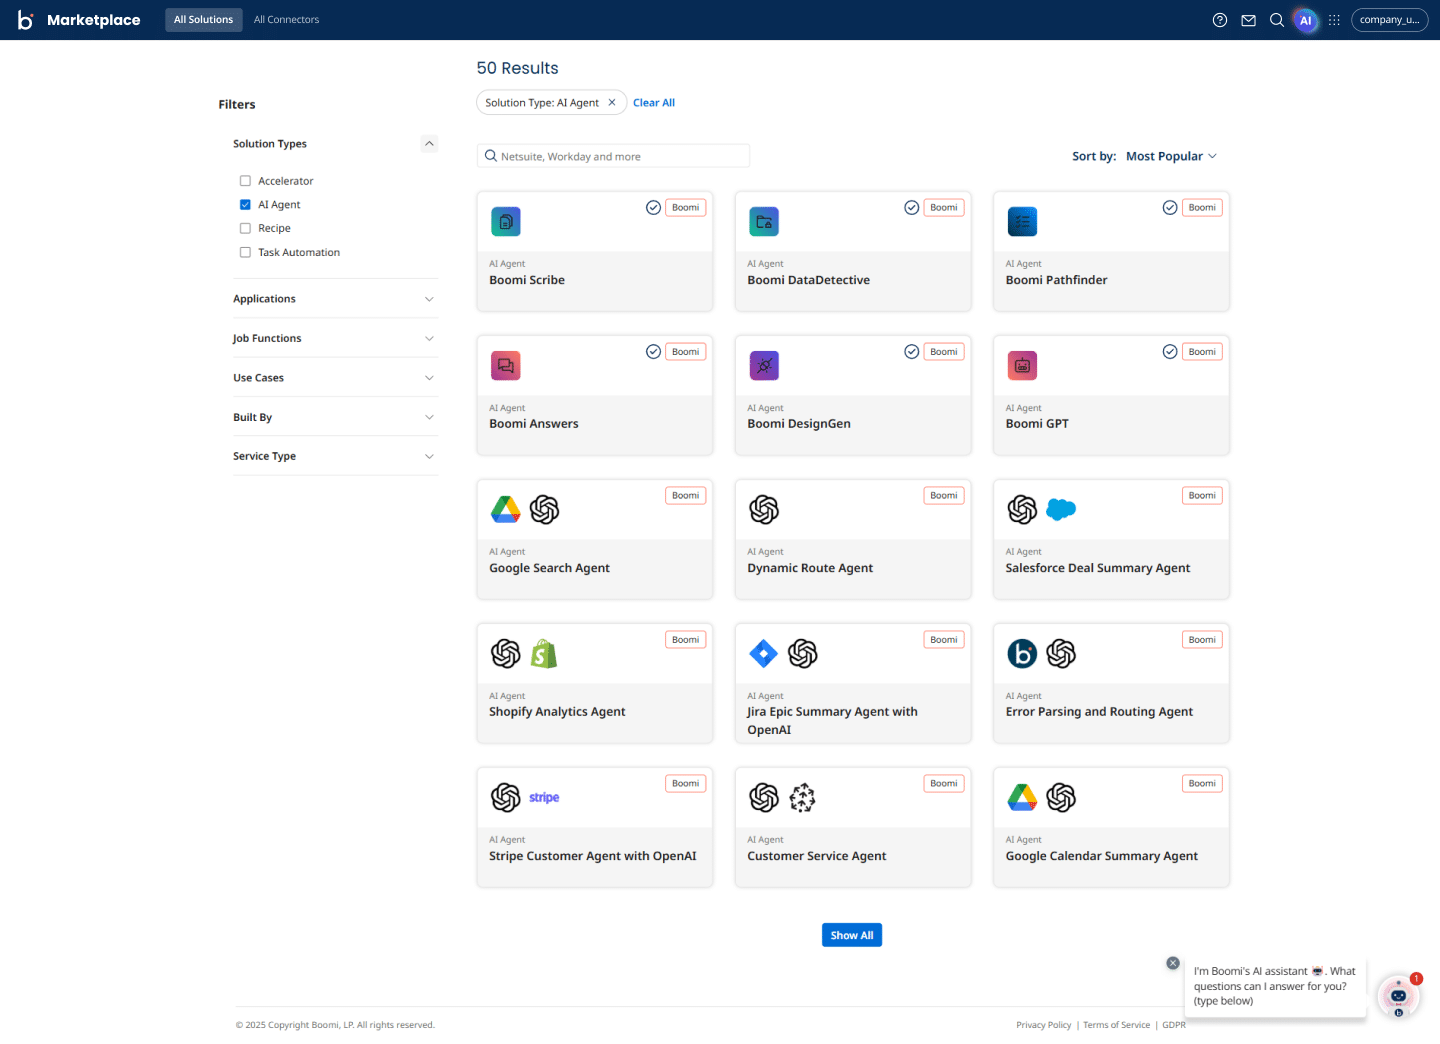This screenshot has height=1044, width=1440.
Task: Open the Google Calendar Summary Agent title
Action: pyautogui.click(x=1102, y=857)
